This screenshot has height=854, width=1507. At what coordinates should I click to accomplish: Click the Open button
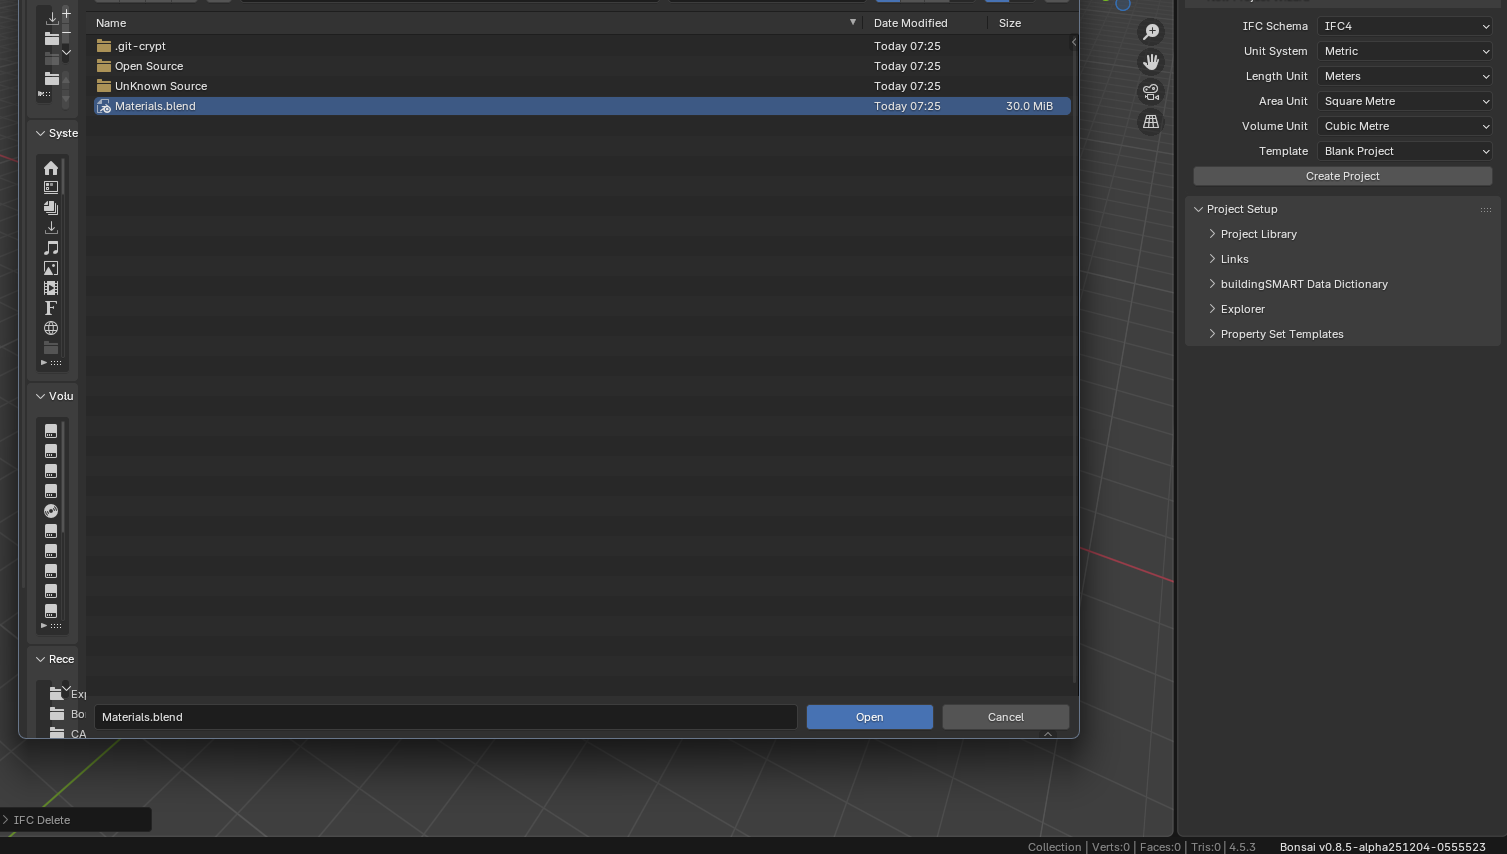click(869, 717)
